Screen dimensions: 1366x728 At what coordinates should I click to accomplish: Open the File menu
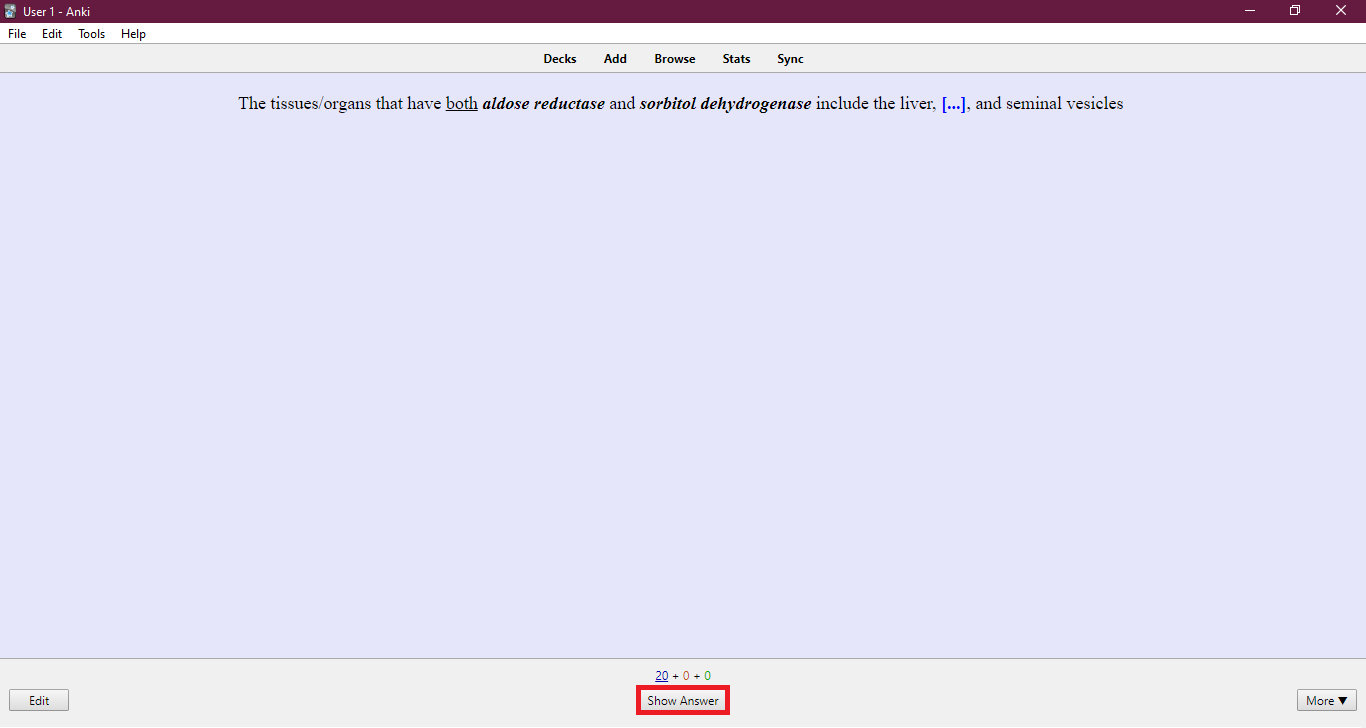(17, 34)
